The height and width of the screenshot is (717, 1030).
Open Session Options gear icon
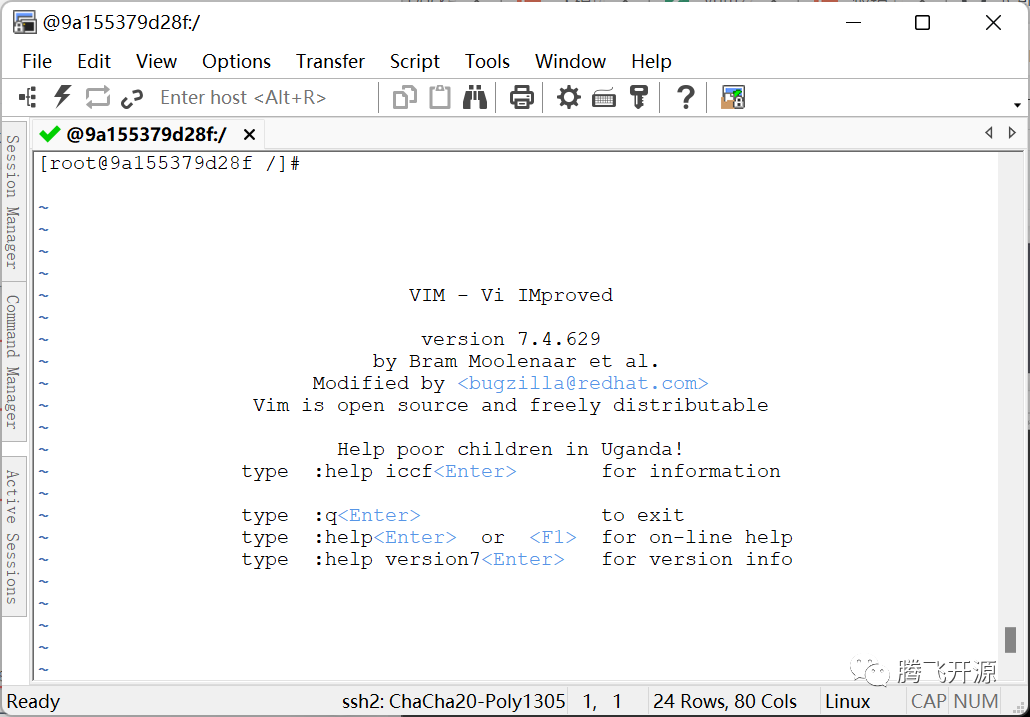click(569, 98)
